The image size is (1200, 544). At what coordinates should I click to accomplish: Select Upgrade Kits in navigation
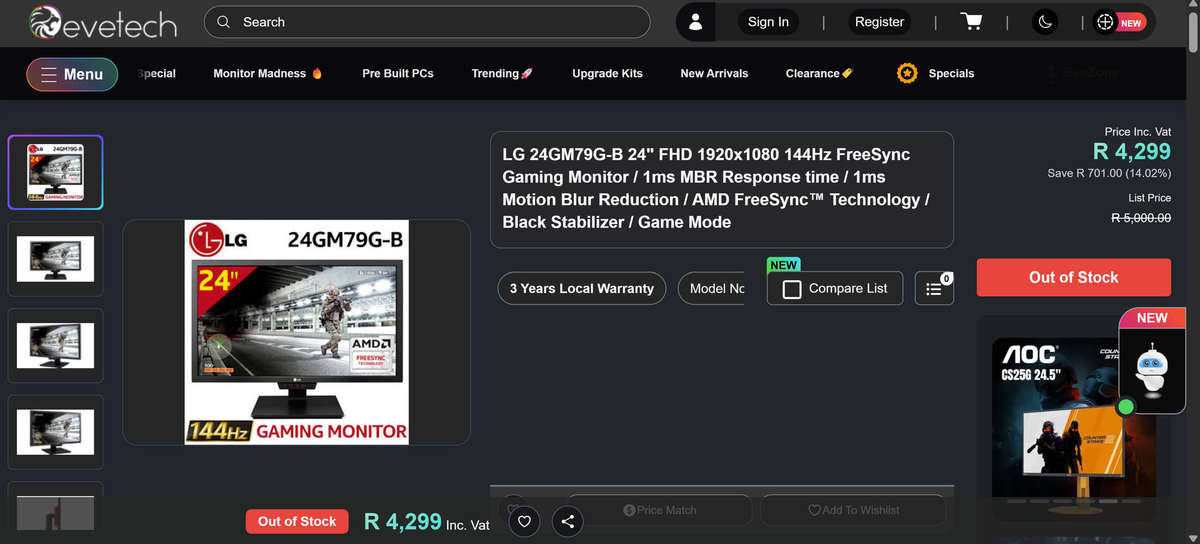click(607, 74)
